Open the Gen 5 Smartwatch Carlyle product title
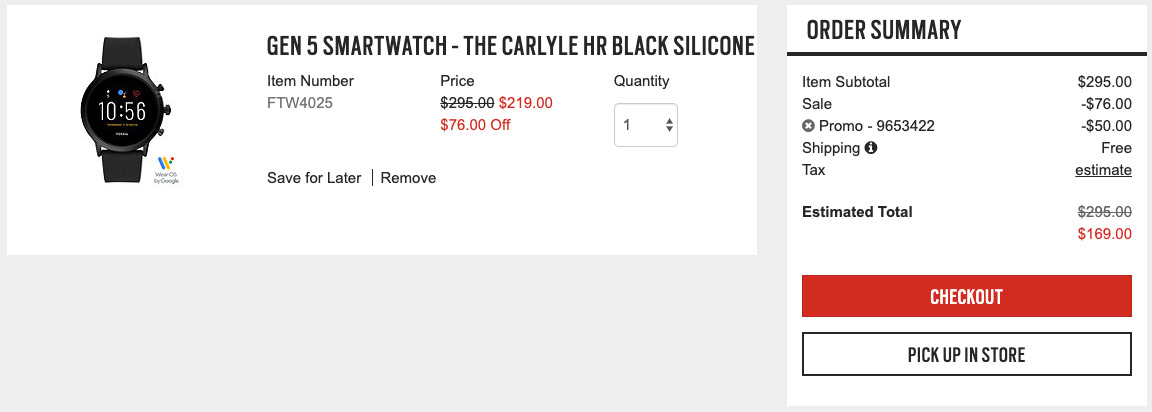 click(510, 47)
